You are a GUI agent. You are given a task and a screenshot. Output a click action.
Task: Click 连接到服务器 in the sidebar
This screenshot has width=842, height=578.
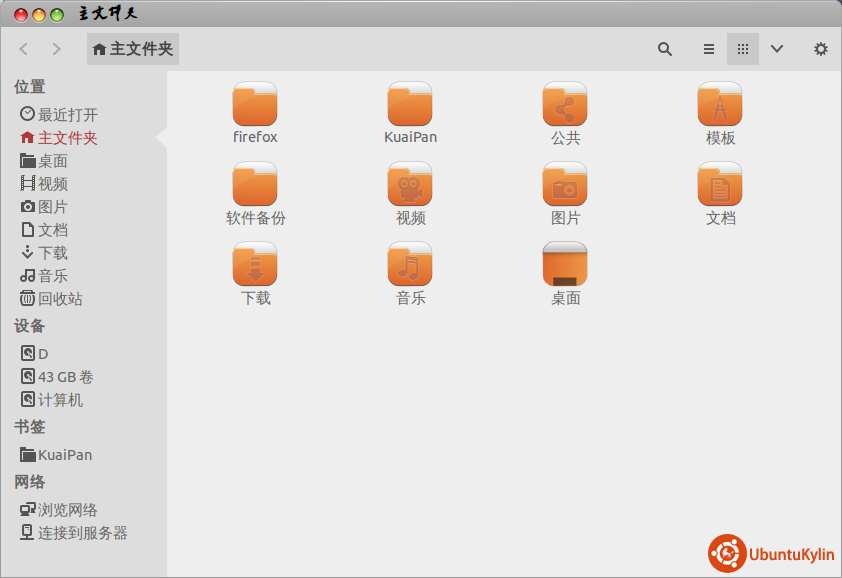click(82, 533)
